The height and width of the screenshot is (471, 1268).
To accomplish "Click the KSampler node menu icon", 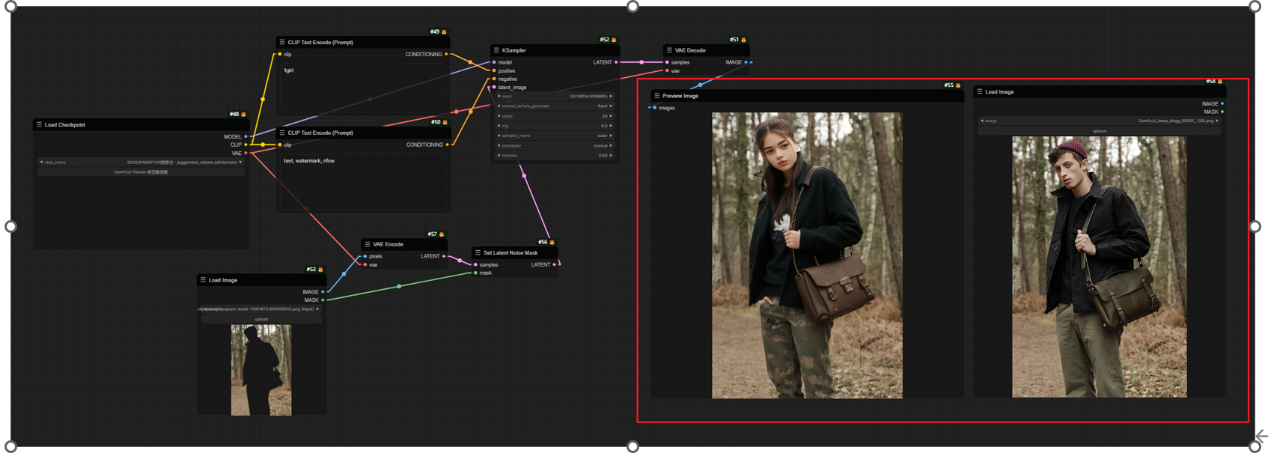I will coord(496,50).
